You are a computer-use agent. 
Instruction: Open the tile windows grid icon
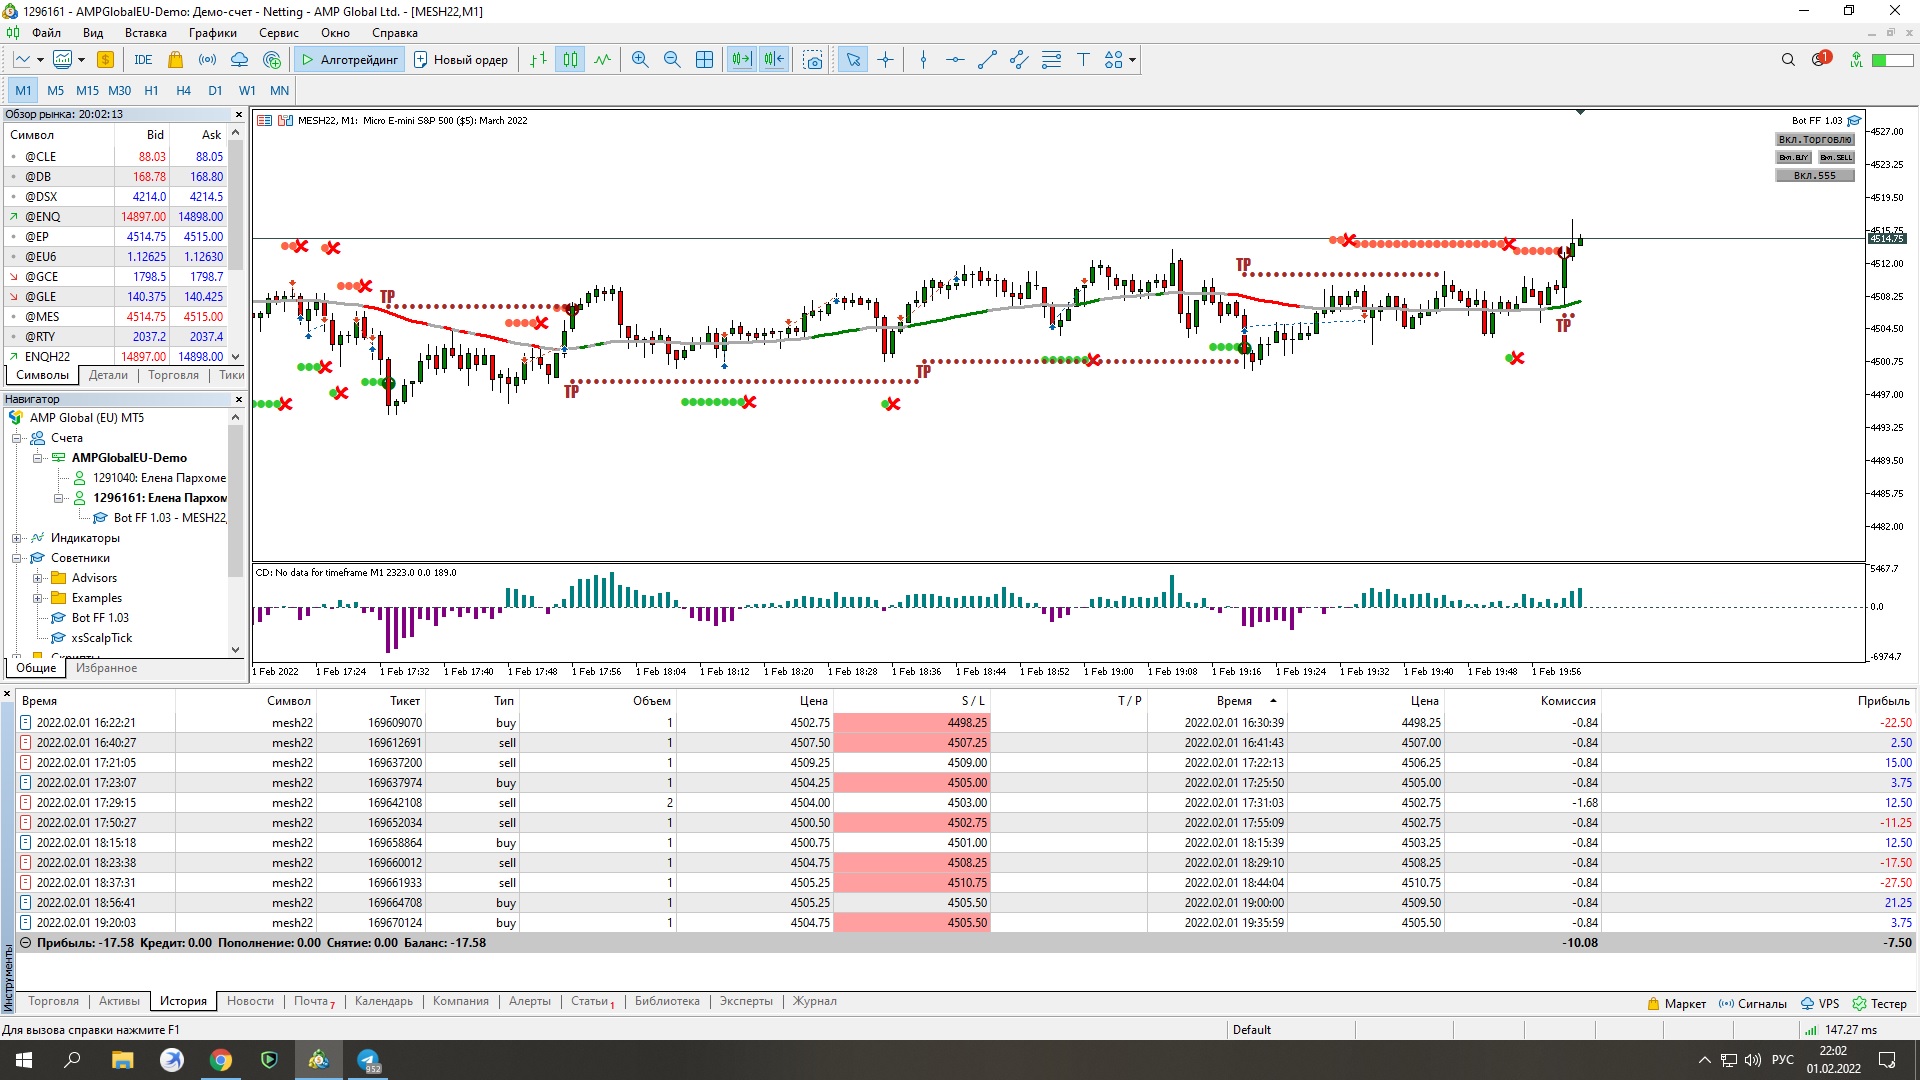tap(704, 60)
